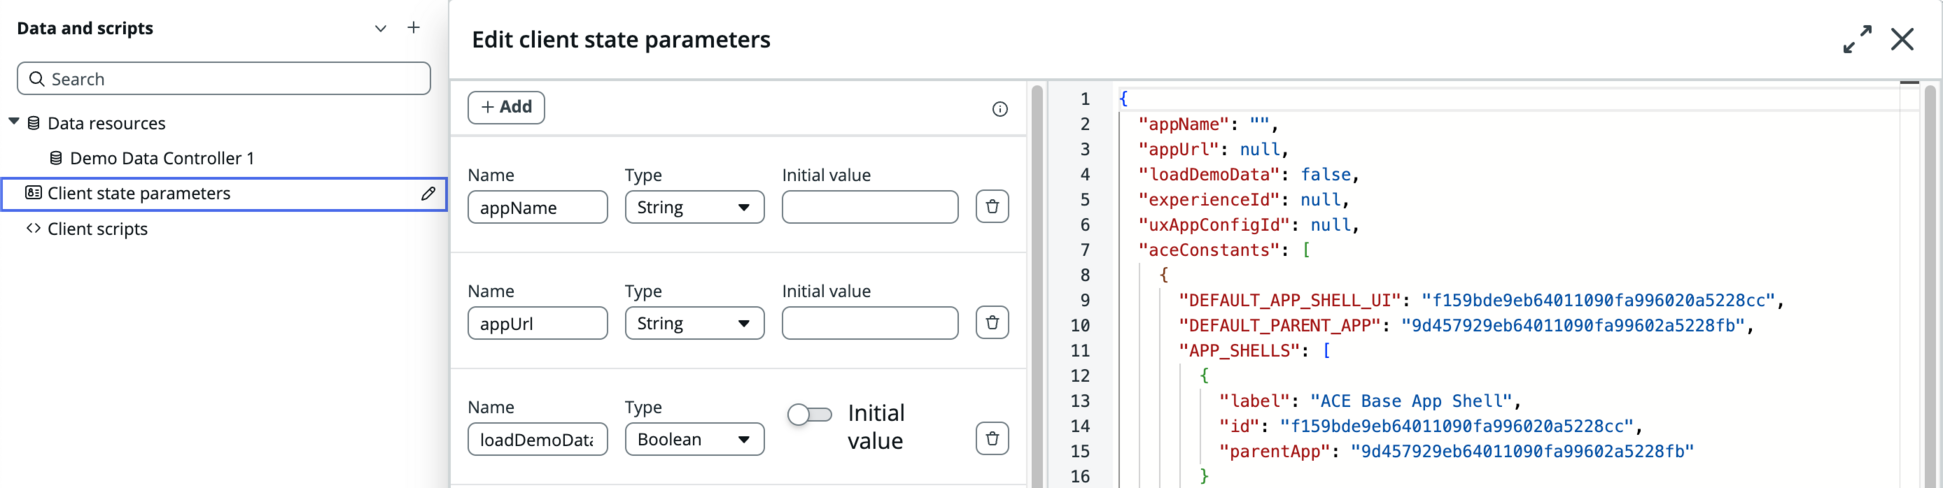The width and height of the screenshot is (1943, 488).
Task: Close the Edit client state parameters dialog
Action: coord(1902,39)
